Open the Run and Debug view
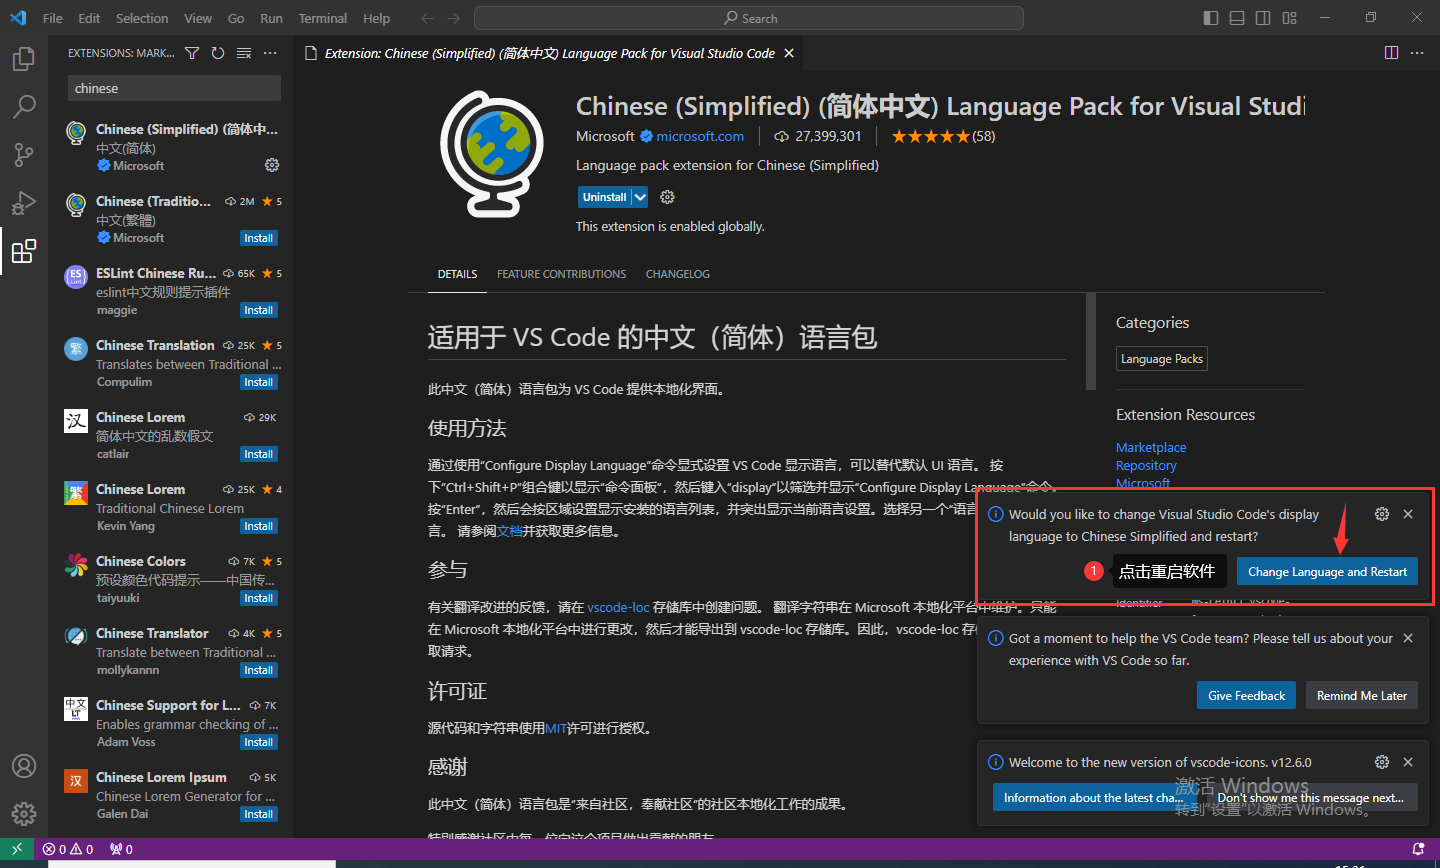This screenshot has height=868, width=1440. point(24,202)
